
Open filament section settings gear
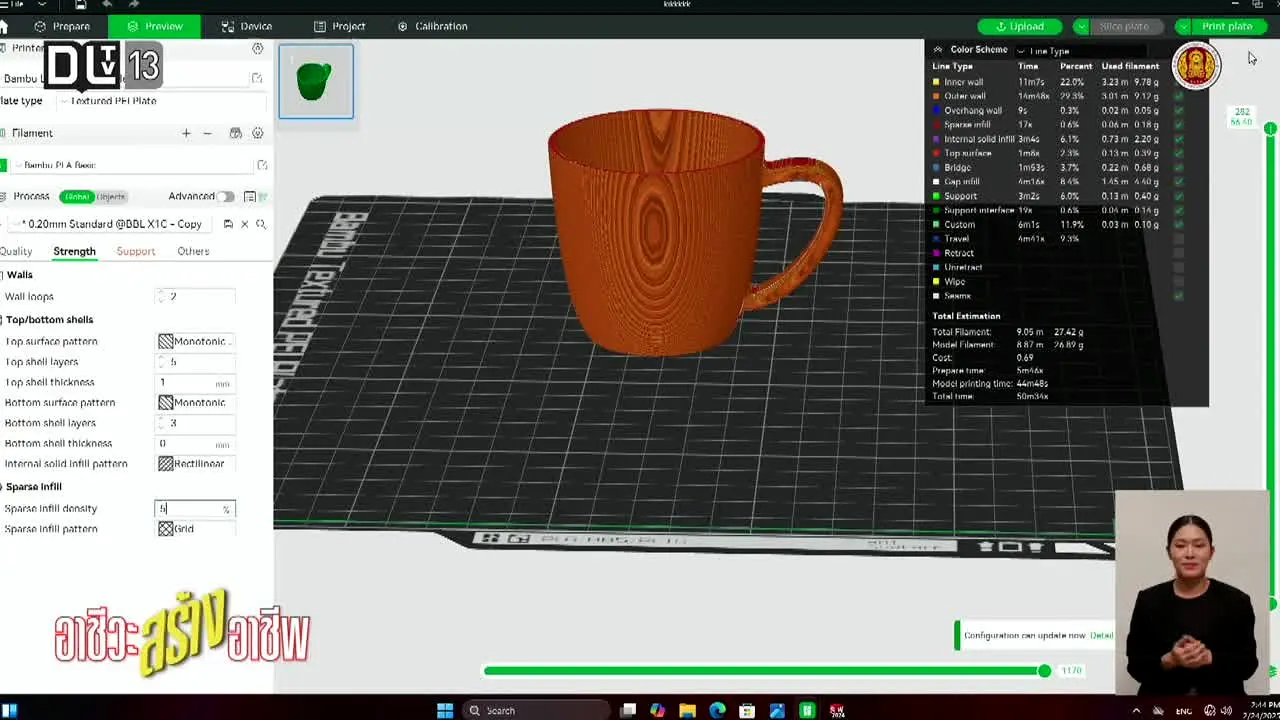coord(258,133)
